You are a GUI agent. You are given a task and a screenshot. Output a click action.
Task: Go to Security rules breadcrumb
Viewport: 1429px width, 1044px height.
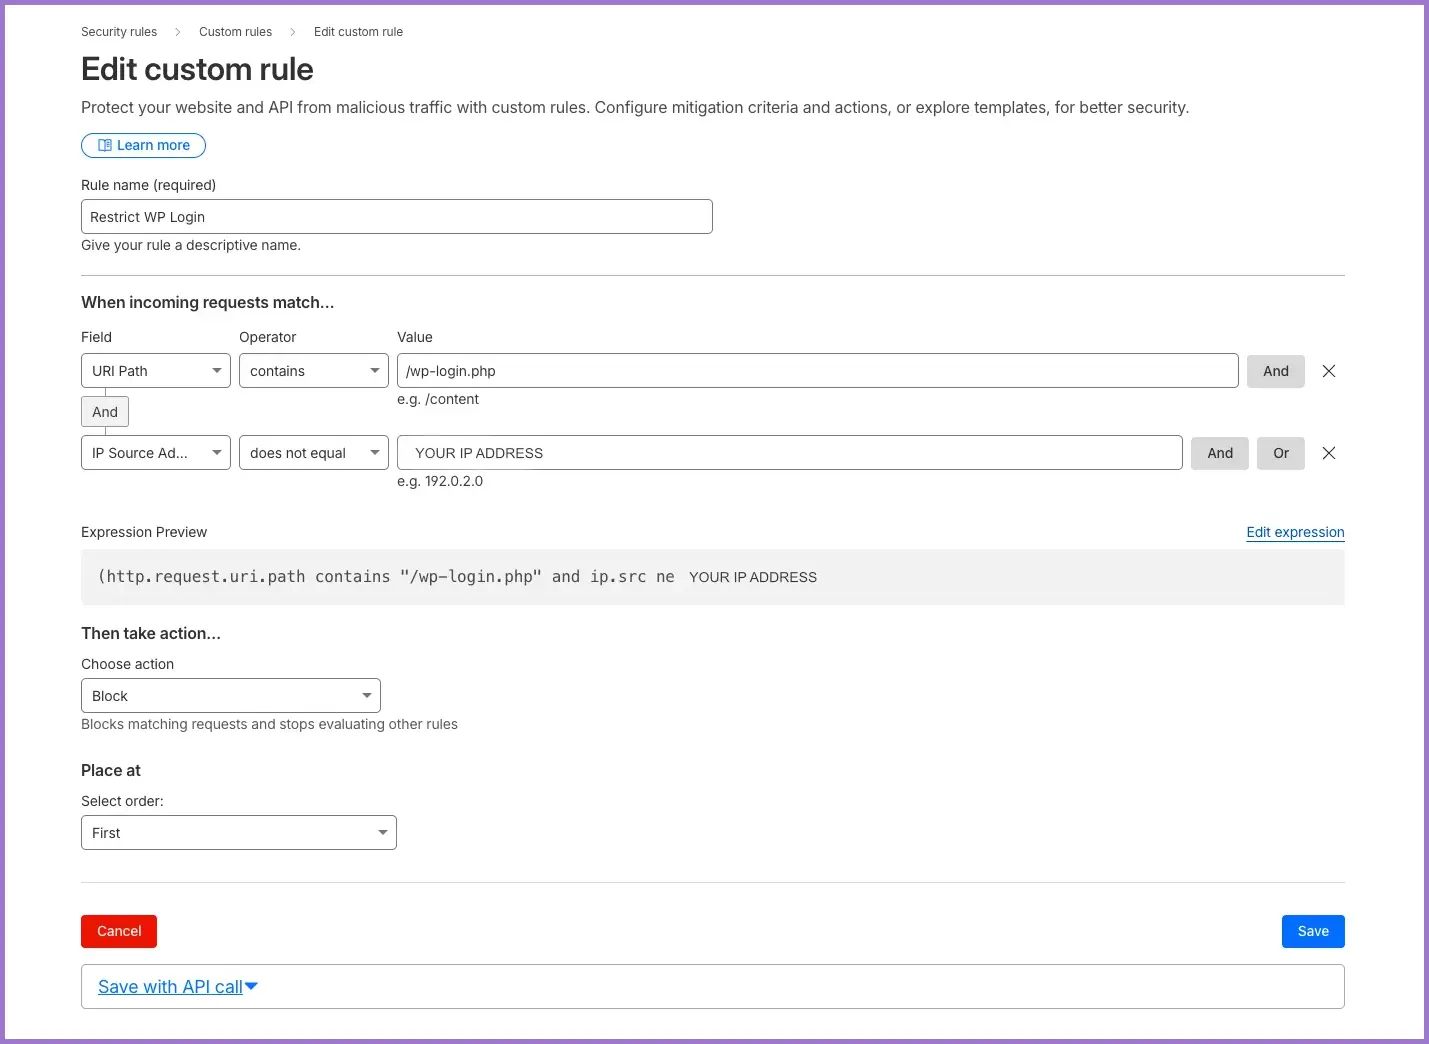(x=119, y=32)
